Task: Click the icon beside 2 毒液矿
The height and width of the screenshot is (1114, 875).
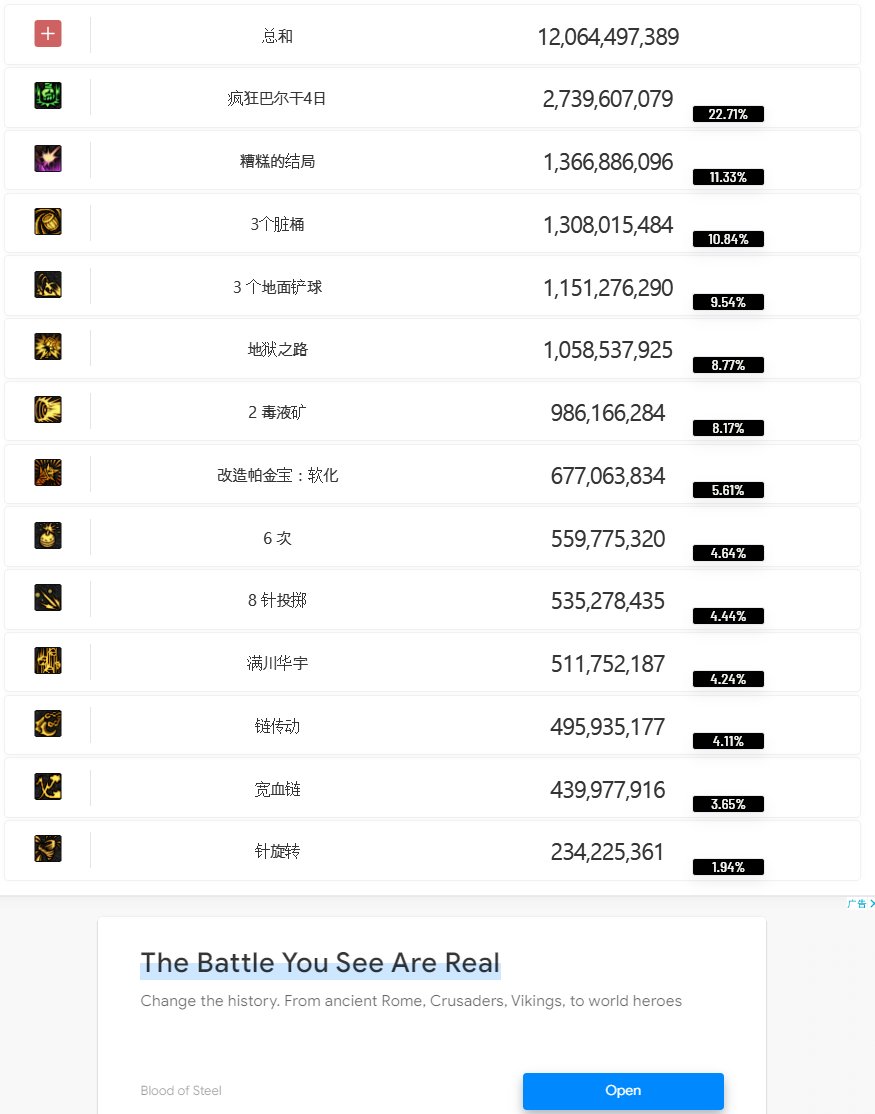Action: tap(48, 409)
